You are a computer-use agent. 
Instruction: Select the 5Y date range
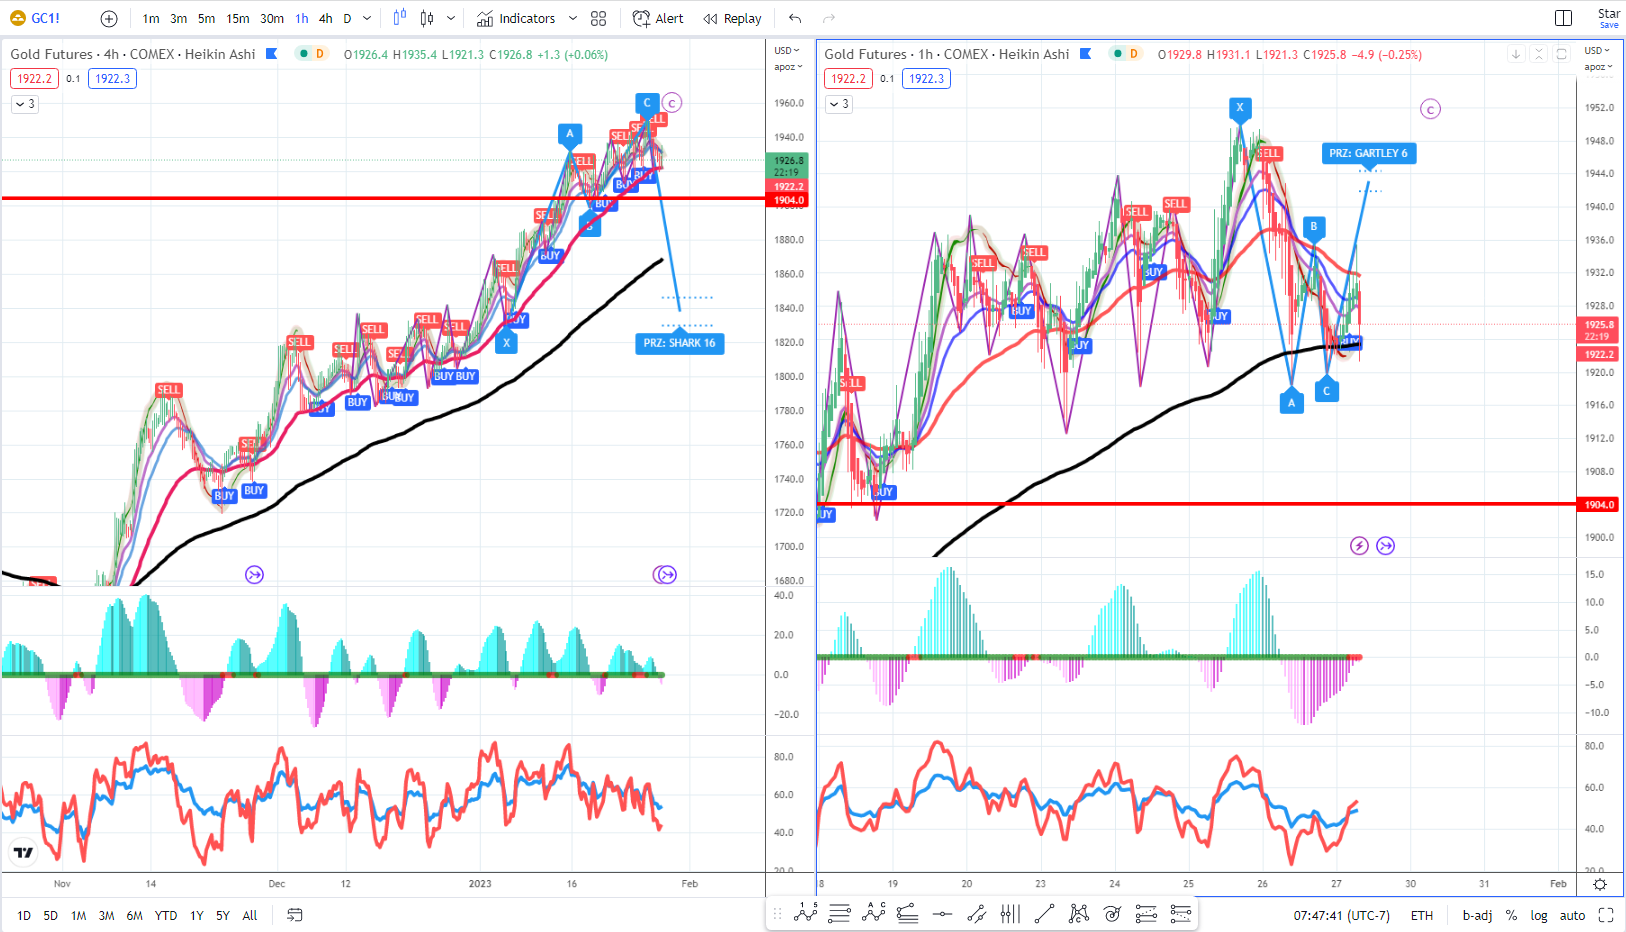point(222,915)
